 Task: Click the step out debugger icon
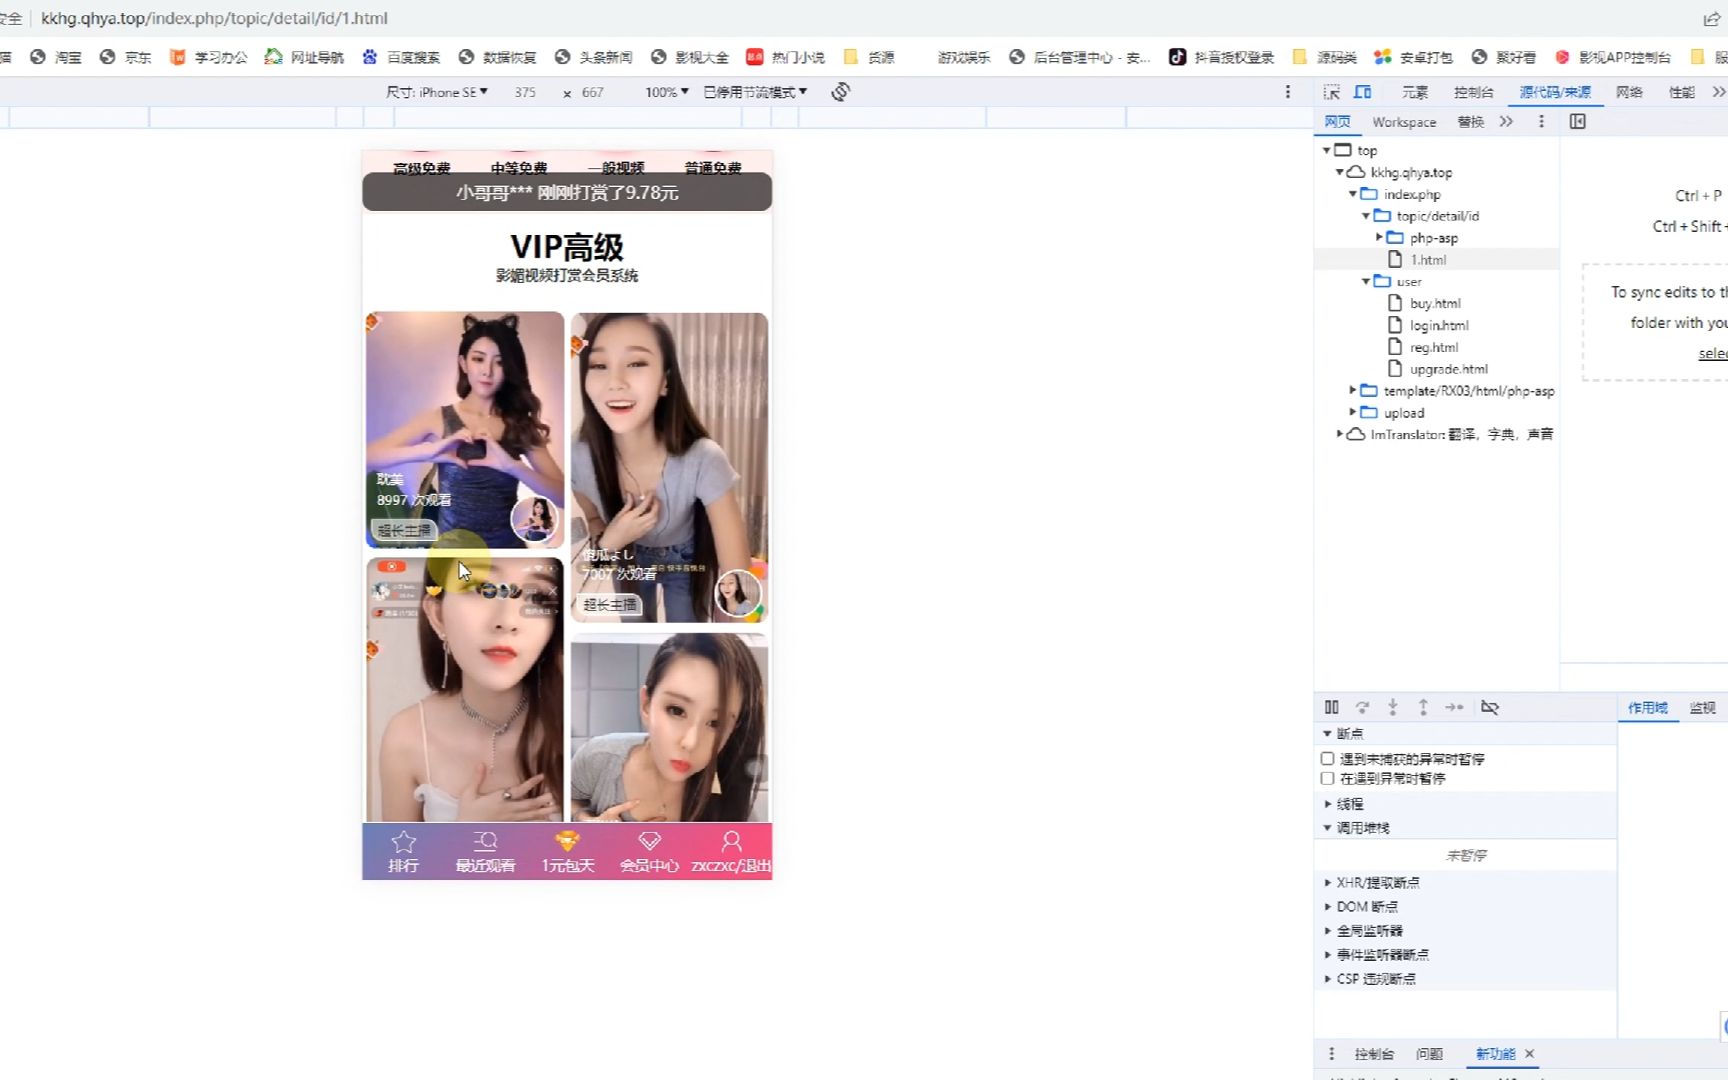click(1423, 707)
